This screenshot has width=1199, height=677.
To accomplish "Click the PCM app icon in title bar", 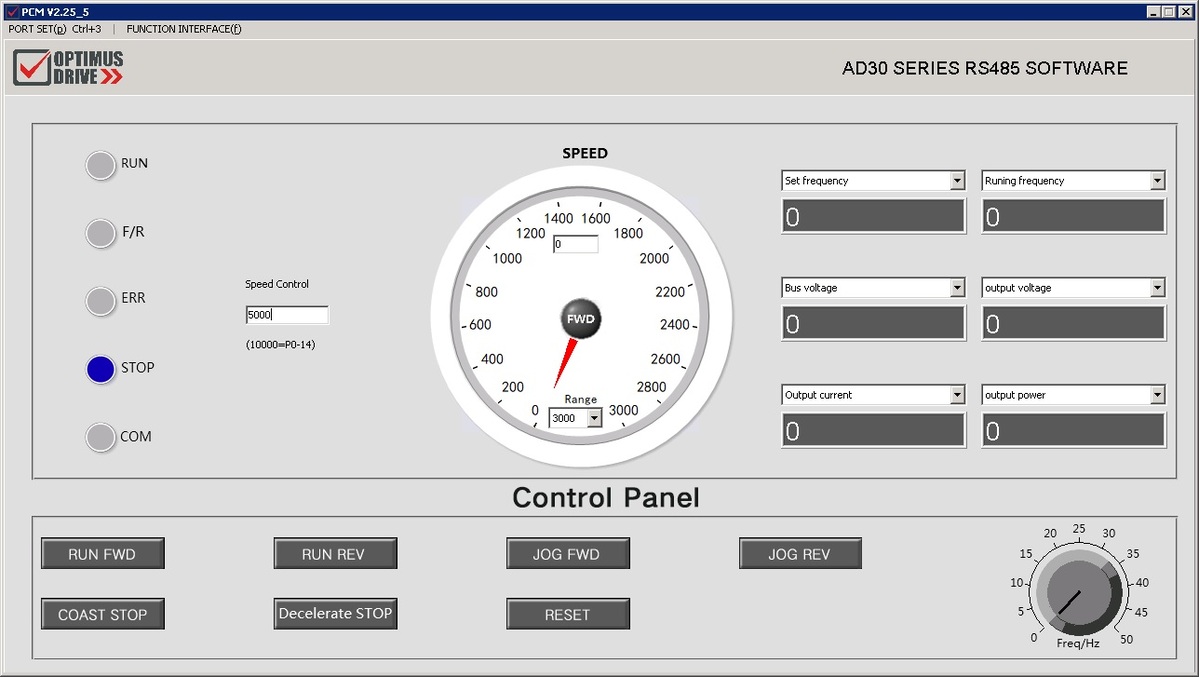I will tap(11, 11).
